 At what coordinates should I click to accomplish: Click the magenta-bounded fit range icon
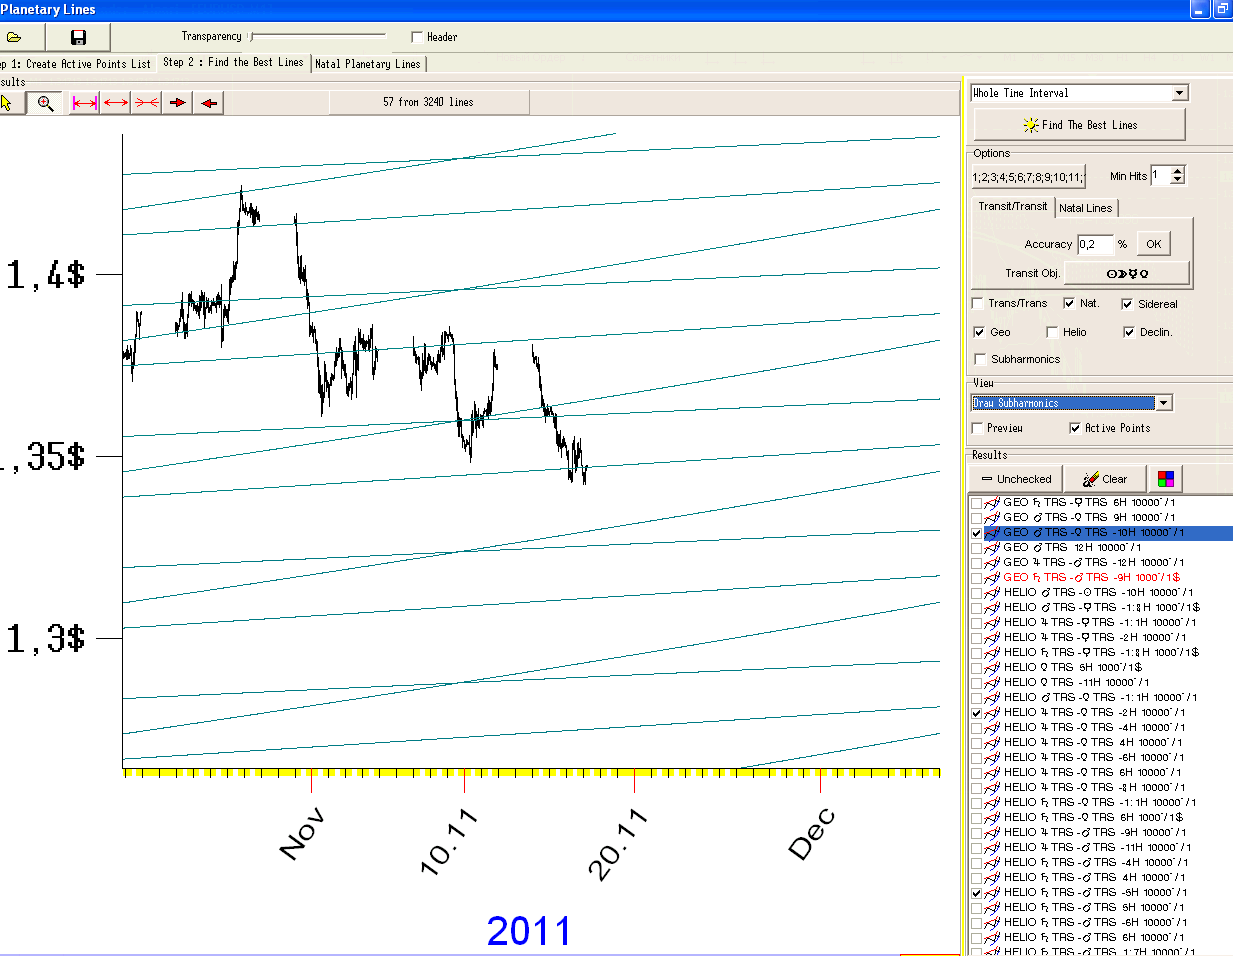pos(85,102)
